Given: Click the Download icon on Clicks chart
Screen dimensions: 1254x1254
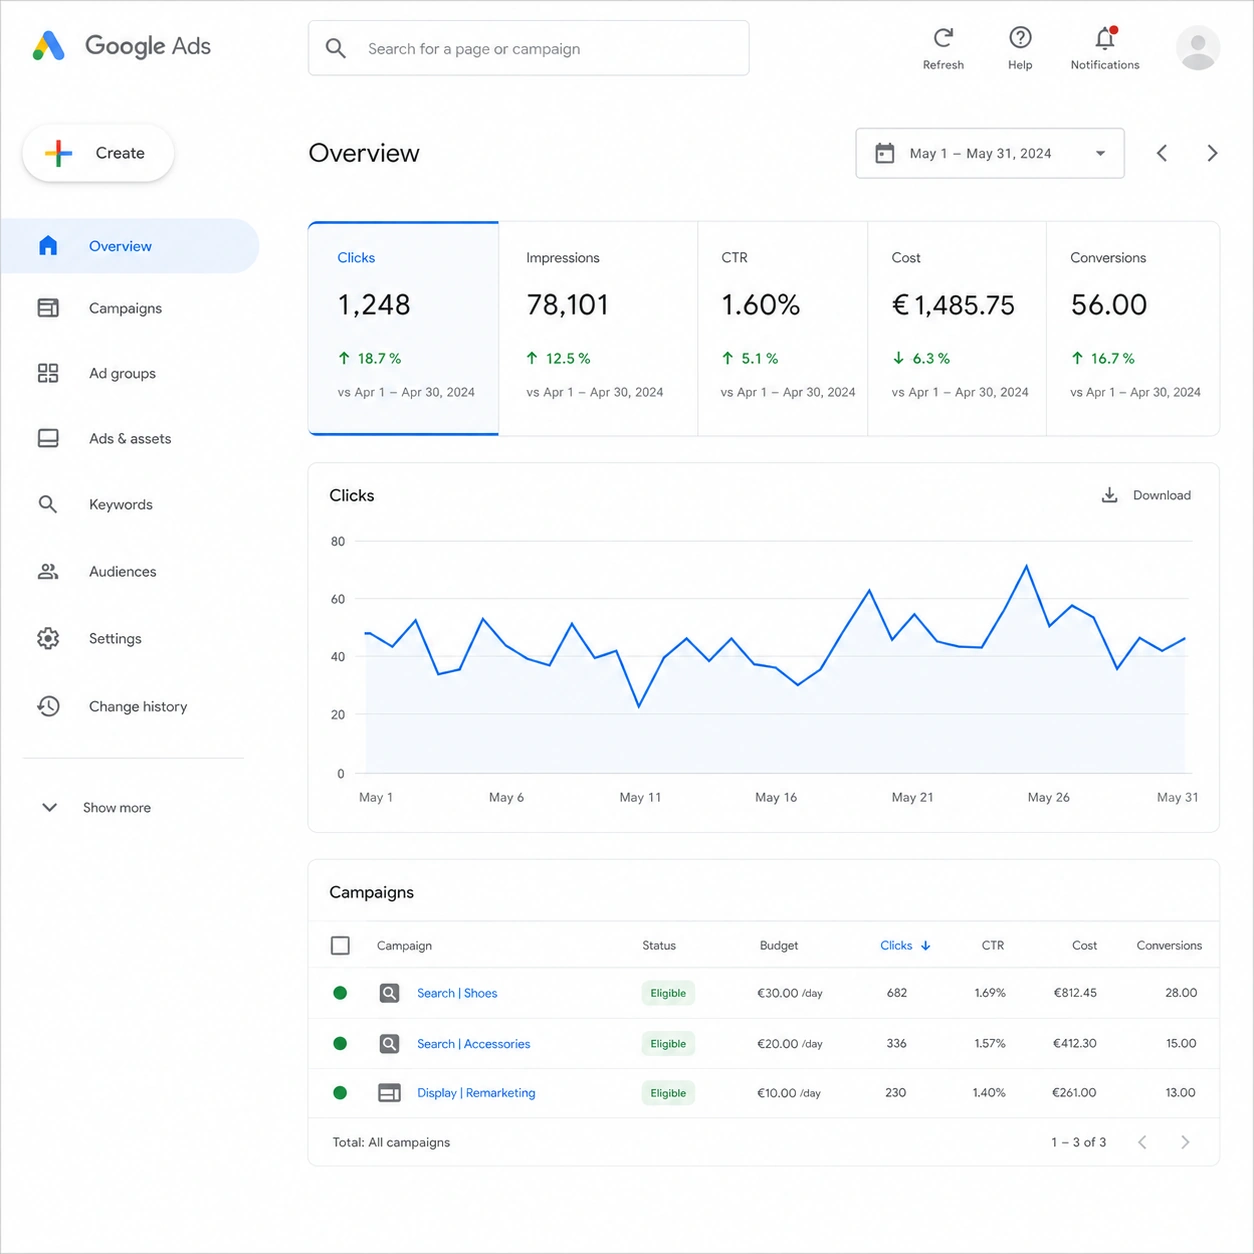Looking at the screenshot, I should (x=1110, y=495).
